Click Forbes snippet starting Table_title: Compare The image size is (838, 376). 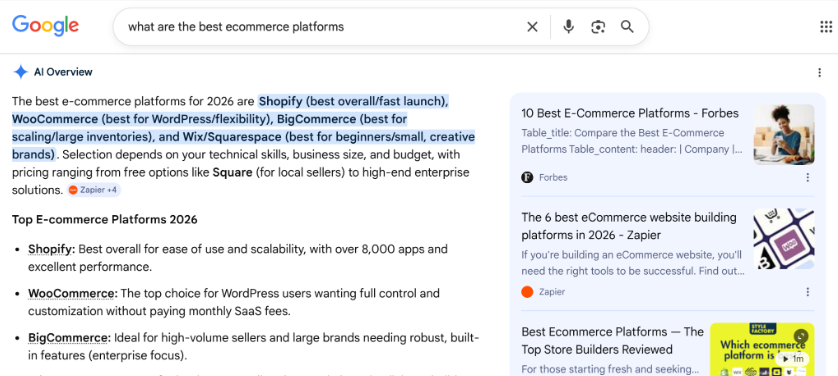[x=632, y=141]
